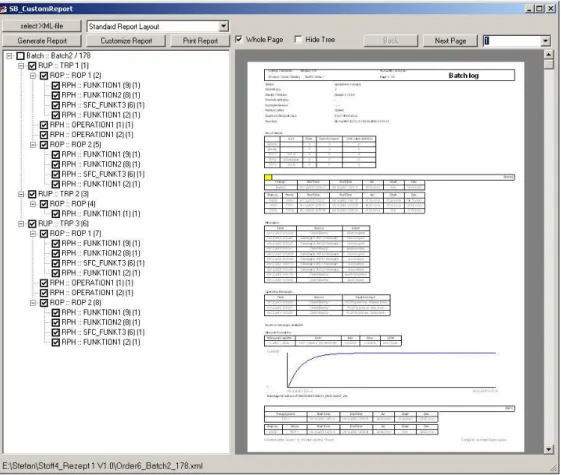Toggle the Whole Page checkbox
561x475 pixels.
click(239, 39)
